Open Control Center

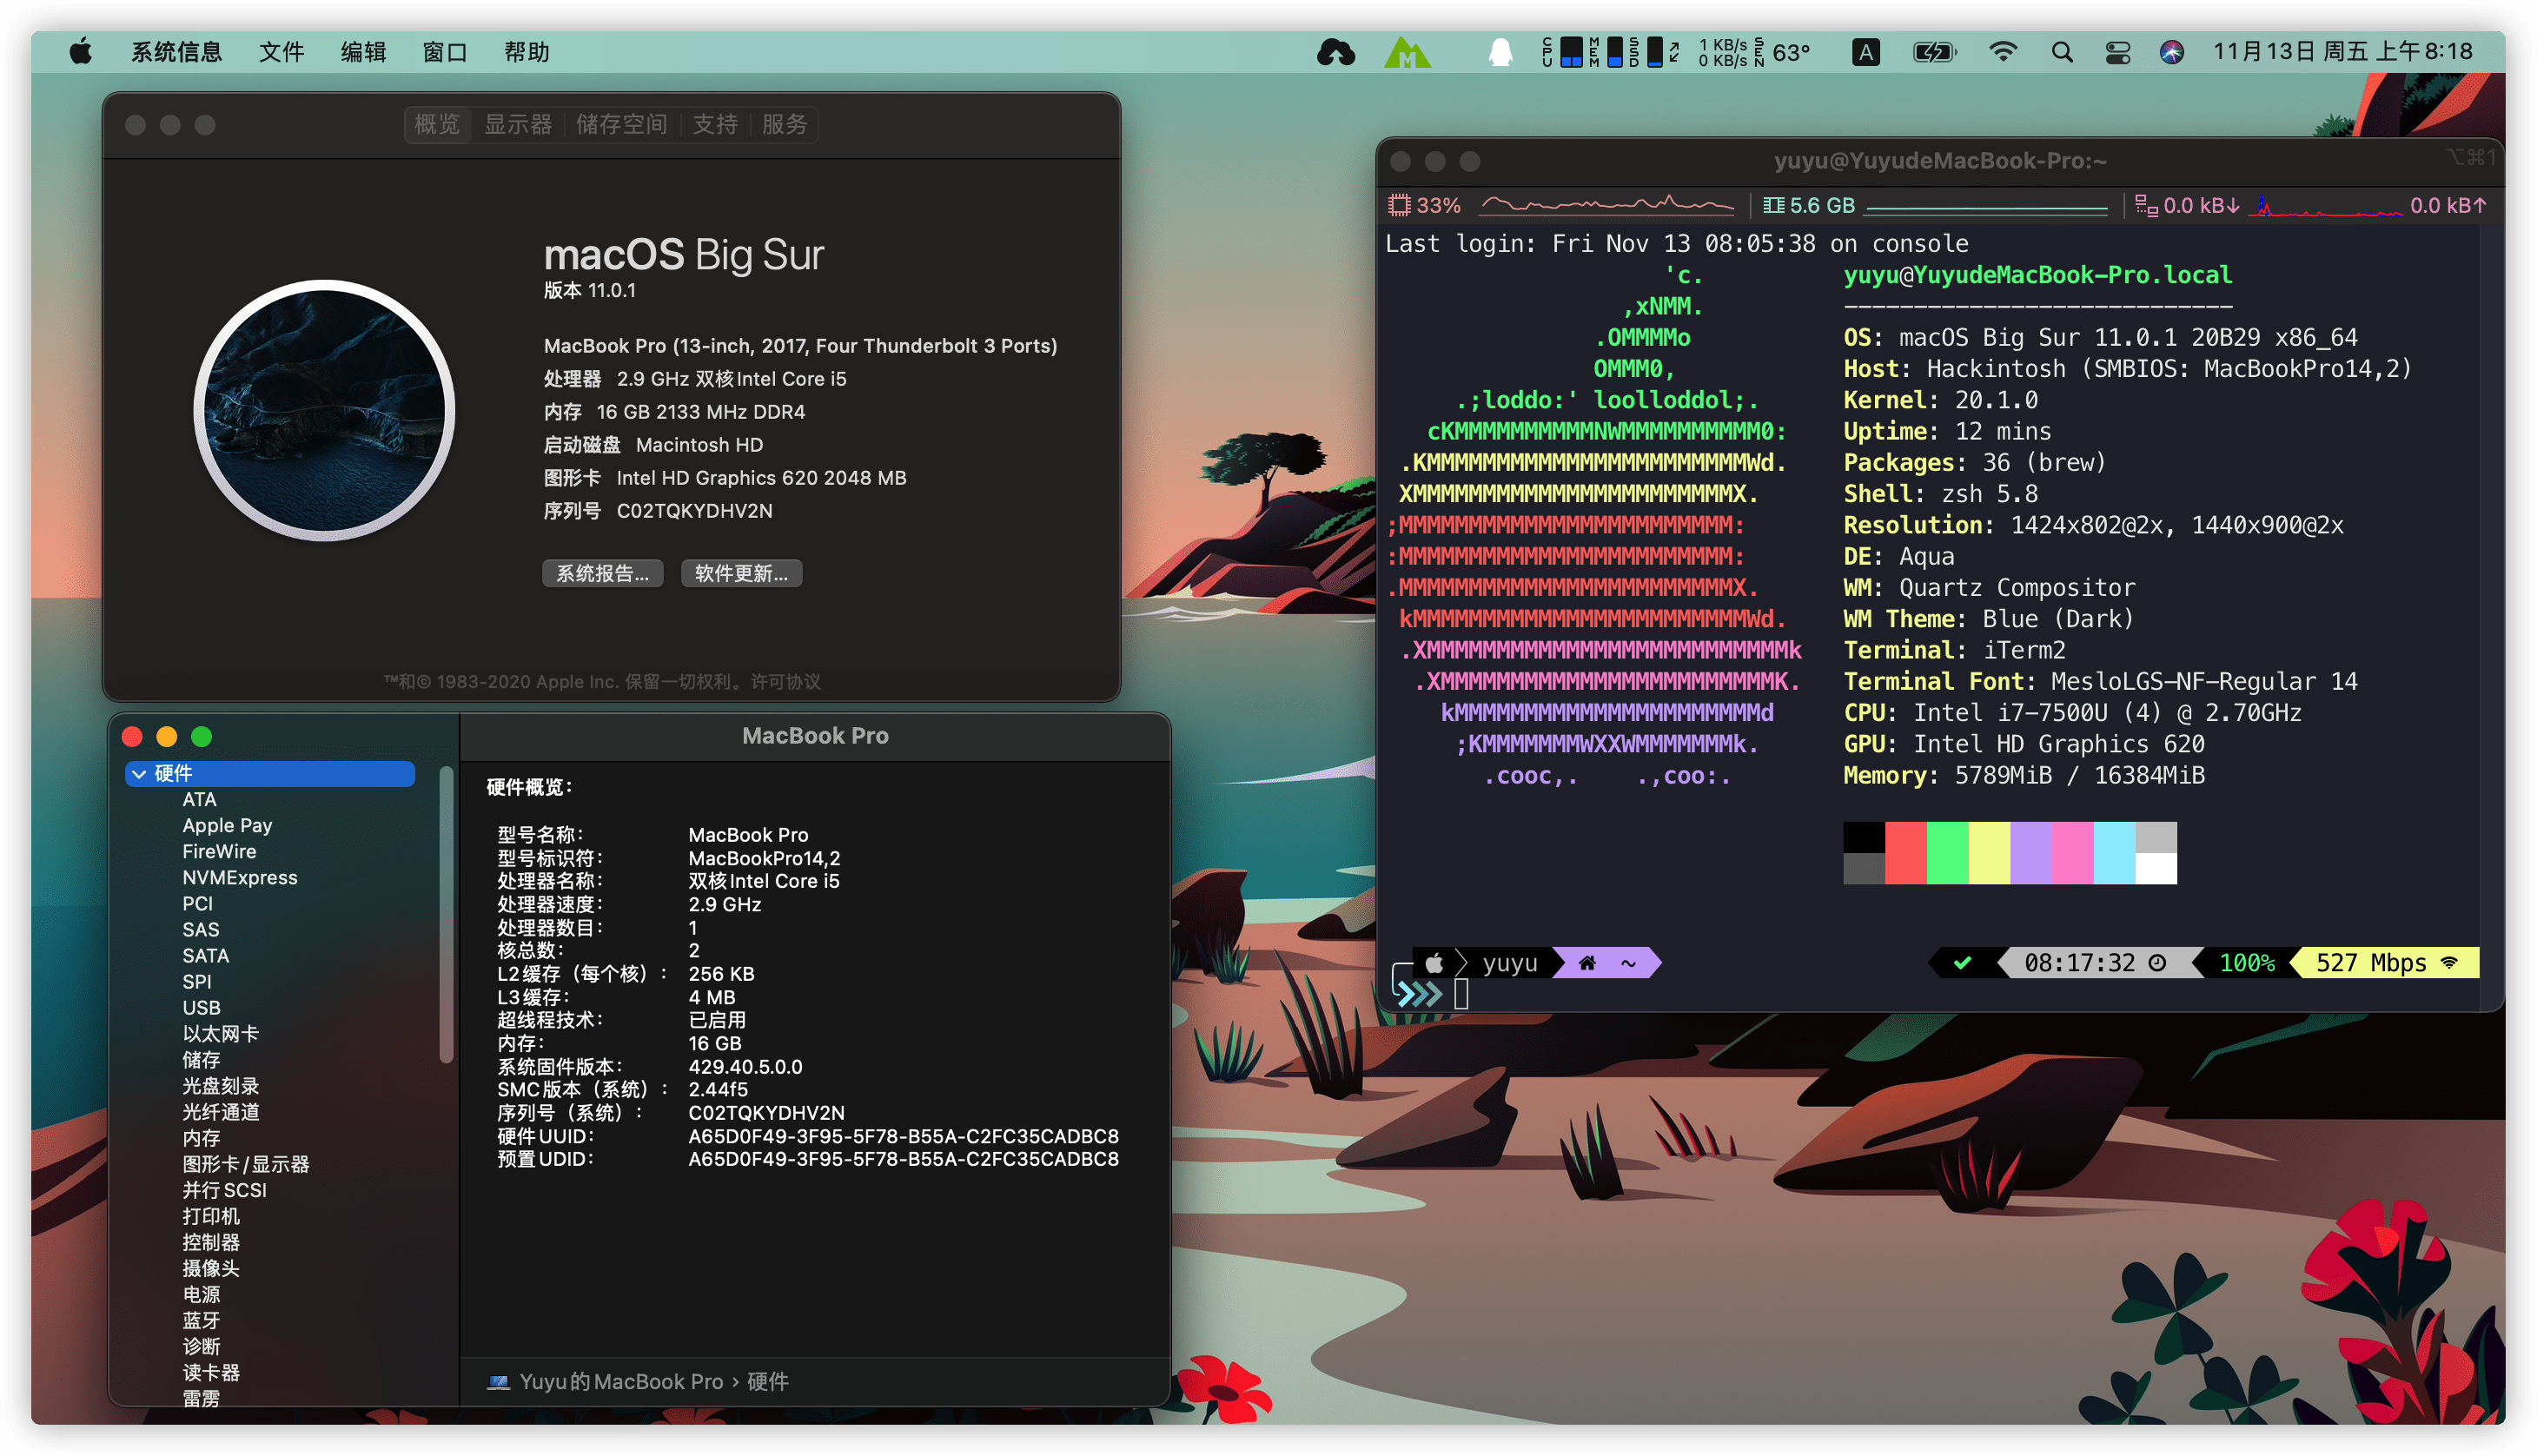(2117, 52)
